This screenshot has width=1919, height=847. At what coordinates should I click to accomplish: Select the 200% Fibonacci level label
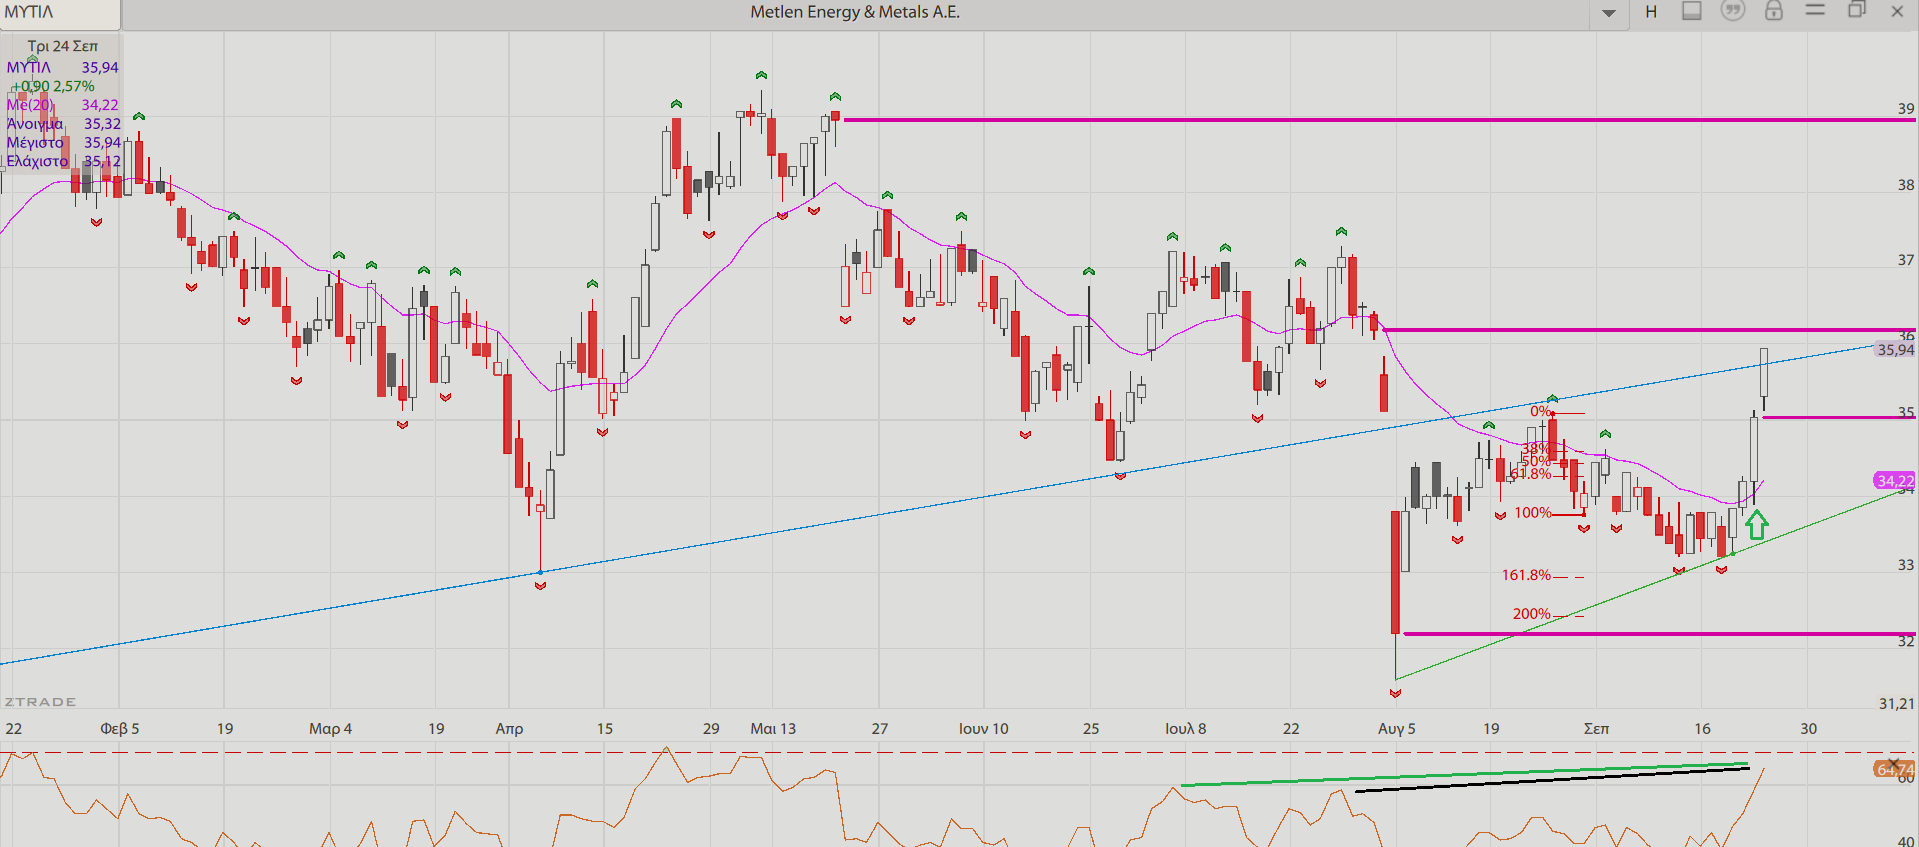1531,614
